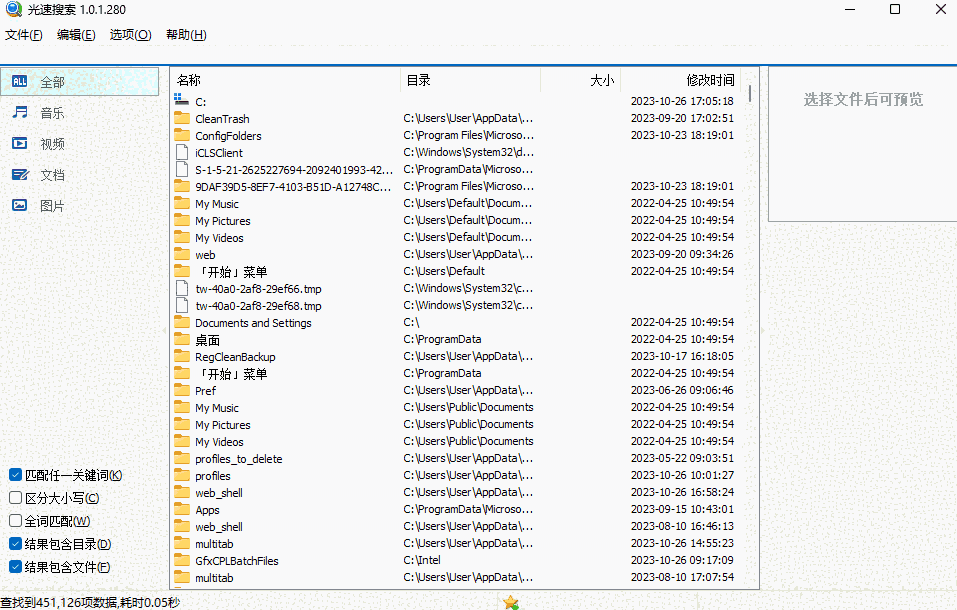Click the 桌面 folder icon

tap(182, 339)
